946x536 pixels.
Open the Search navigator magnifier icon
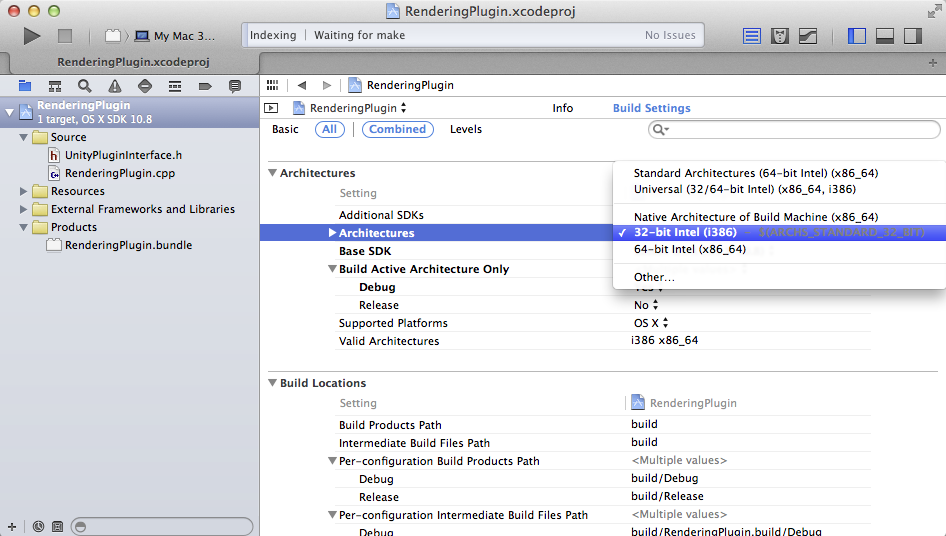(85, 86)
